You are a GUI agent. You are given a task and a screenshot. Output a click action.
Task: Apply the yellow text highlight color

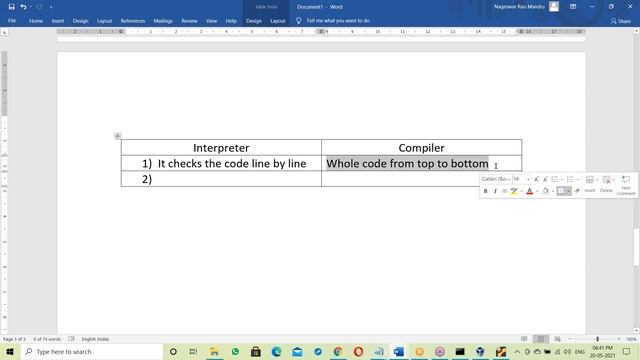click(514, 191)
